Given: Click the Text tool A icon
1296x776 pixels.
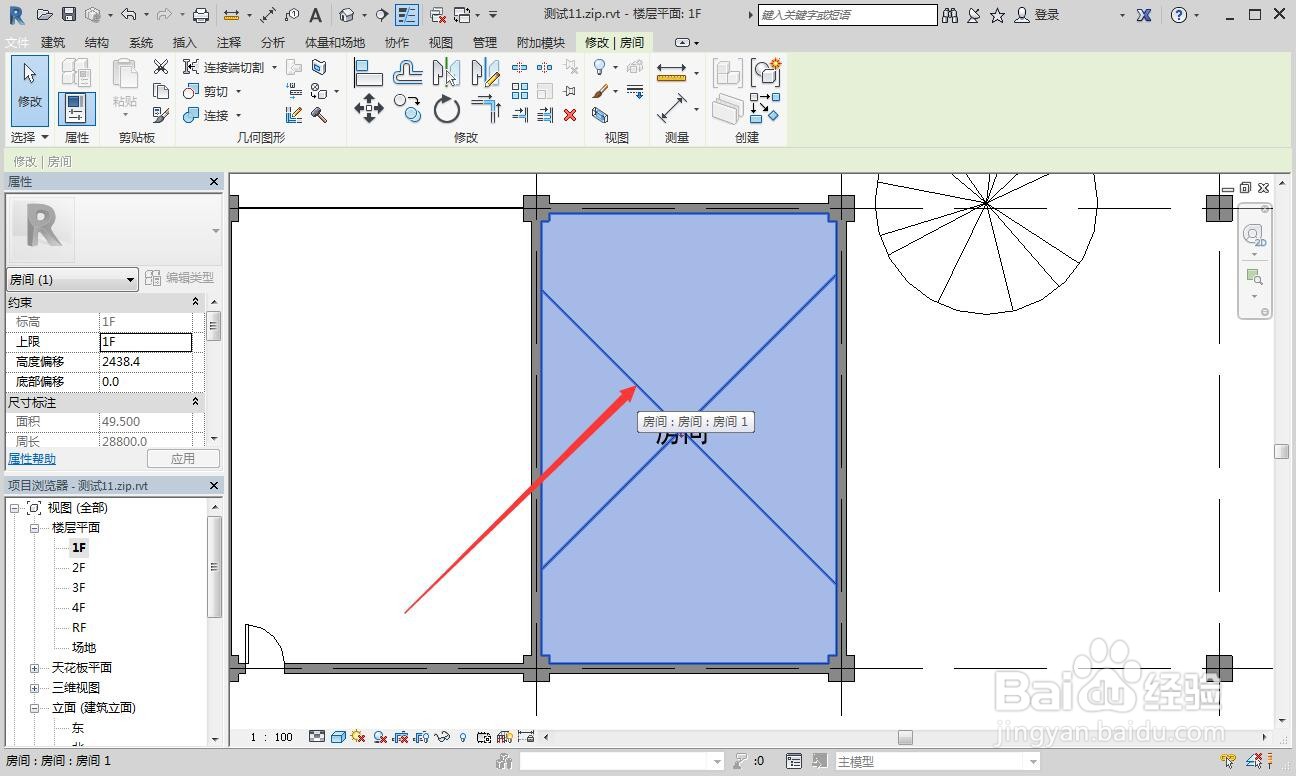Looking at the screenshot, I should [x=316, y=15].
